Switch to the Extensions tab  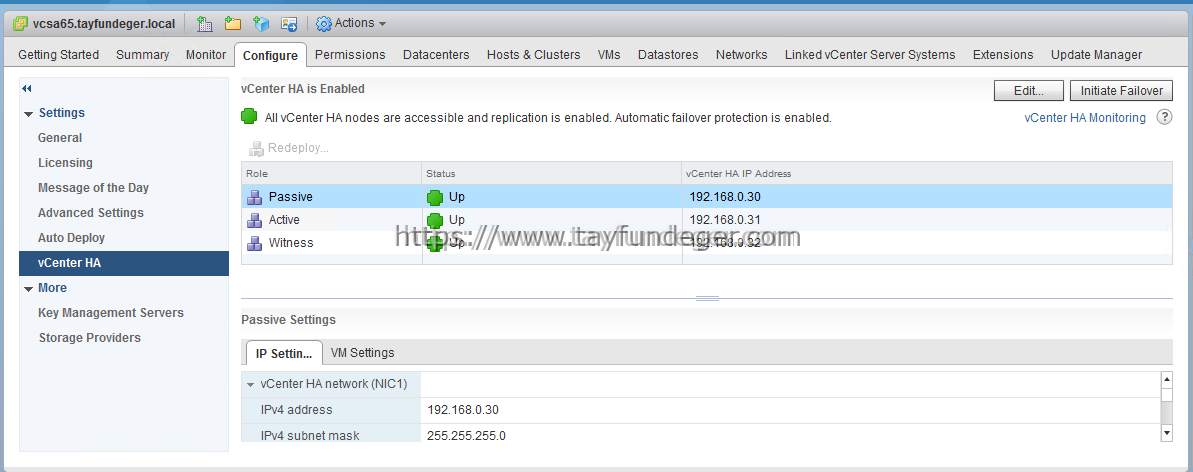[x=1003, y=55]
